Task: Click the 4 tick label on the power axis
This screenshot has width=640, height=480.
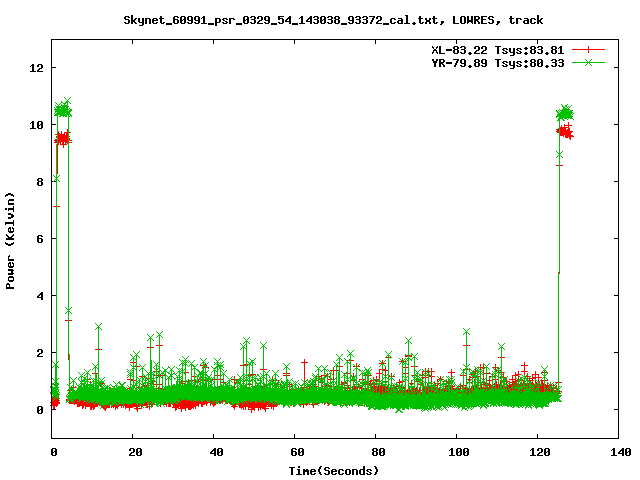Action: point(40,296)
